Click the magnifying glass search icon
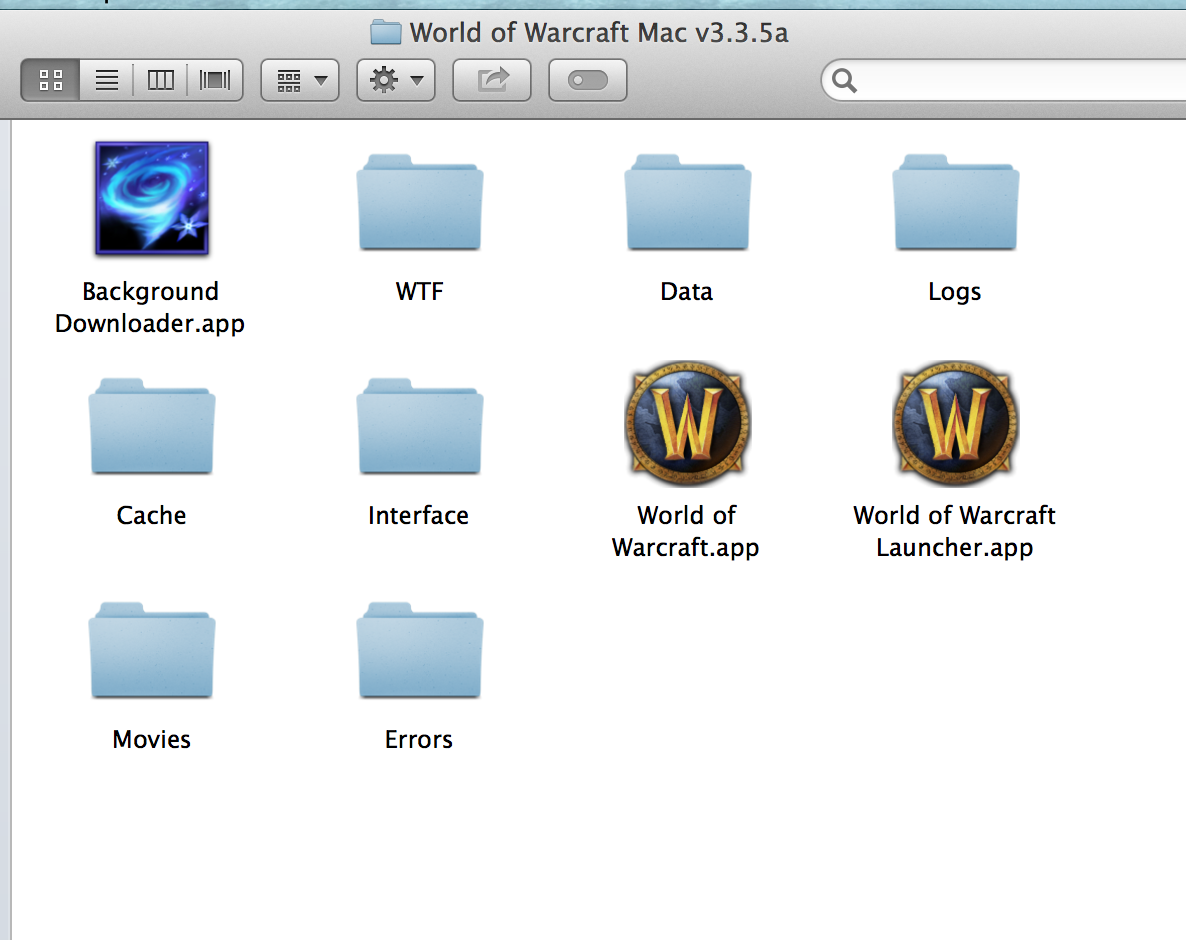This screenshot has height=940, width=1186. (x=844, y=80)
